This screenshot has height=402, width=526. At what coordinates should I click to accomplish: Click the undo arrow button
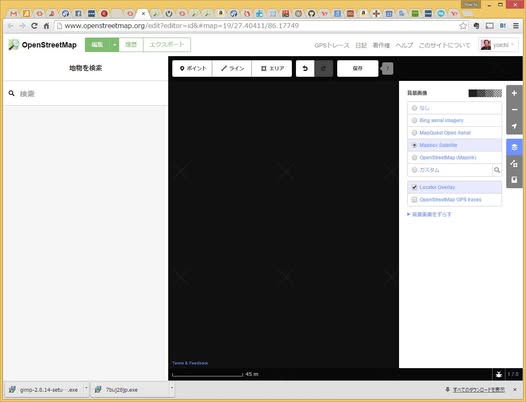coord(305,68)
